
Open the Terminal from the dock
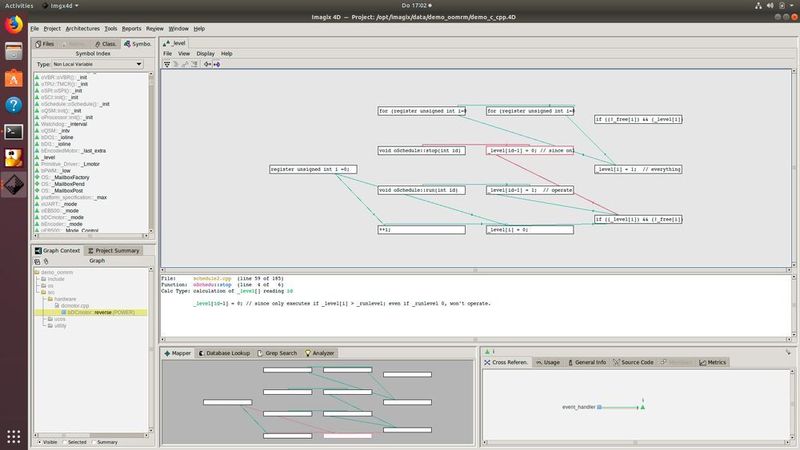point(14,132)
